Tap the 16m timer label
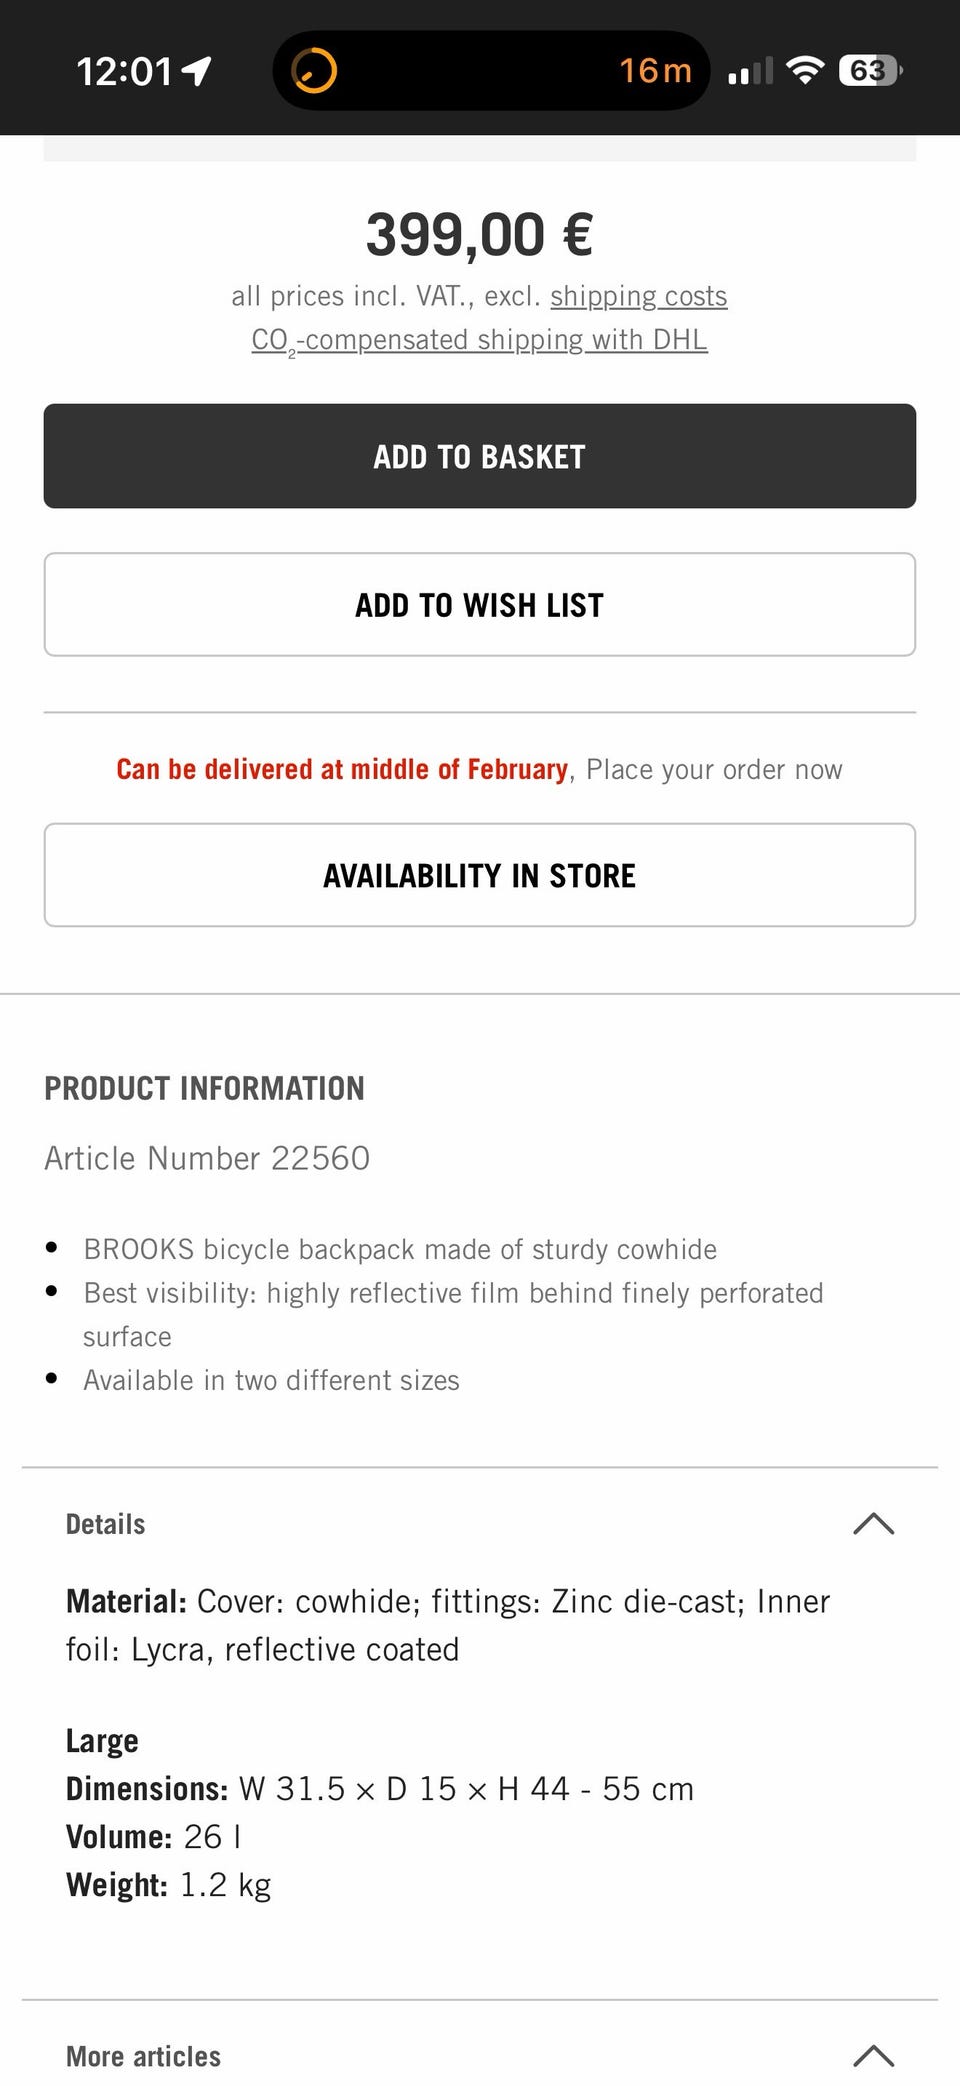960x2086 pixels. coord(655,71)
